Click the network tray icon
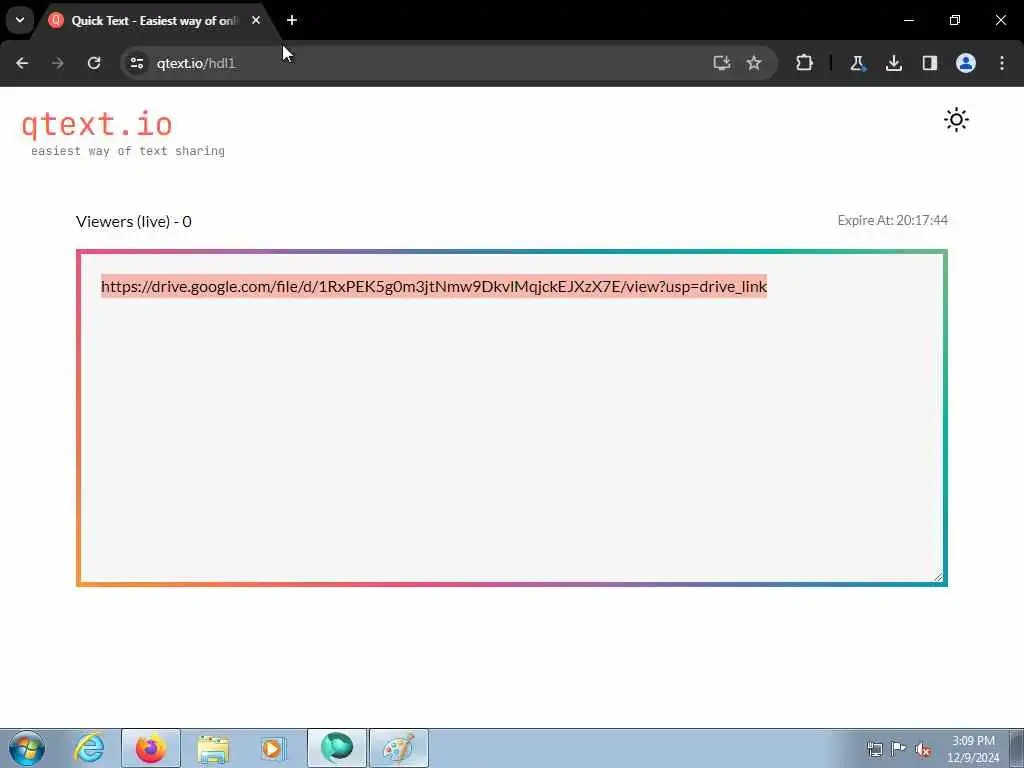 (874, 749)
